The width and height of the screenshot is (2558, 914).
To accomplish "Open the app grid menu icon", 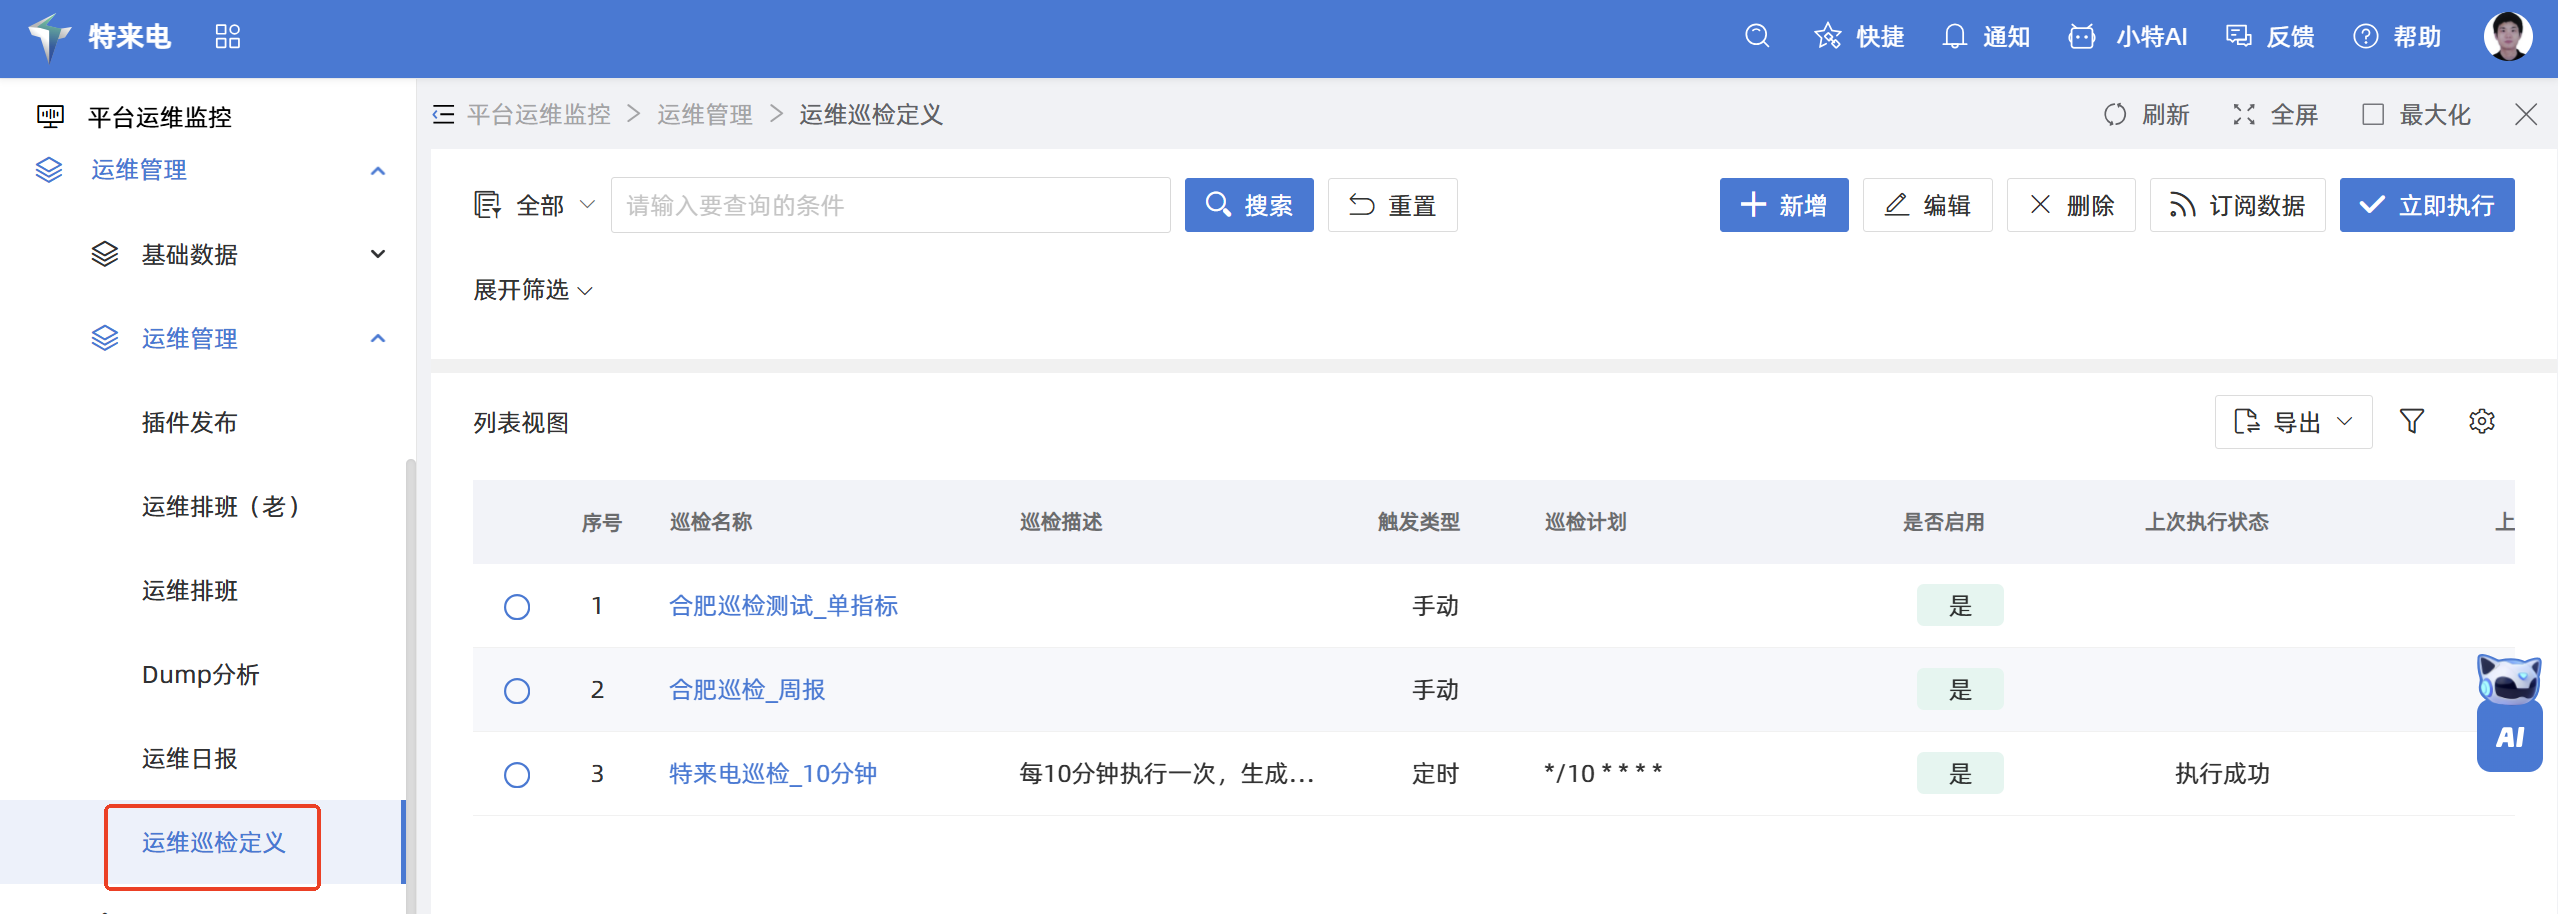I will (x=228, y=37).
